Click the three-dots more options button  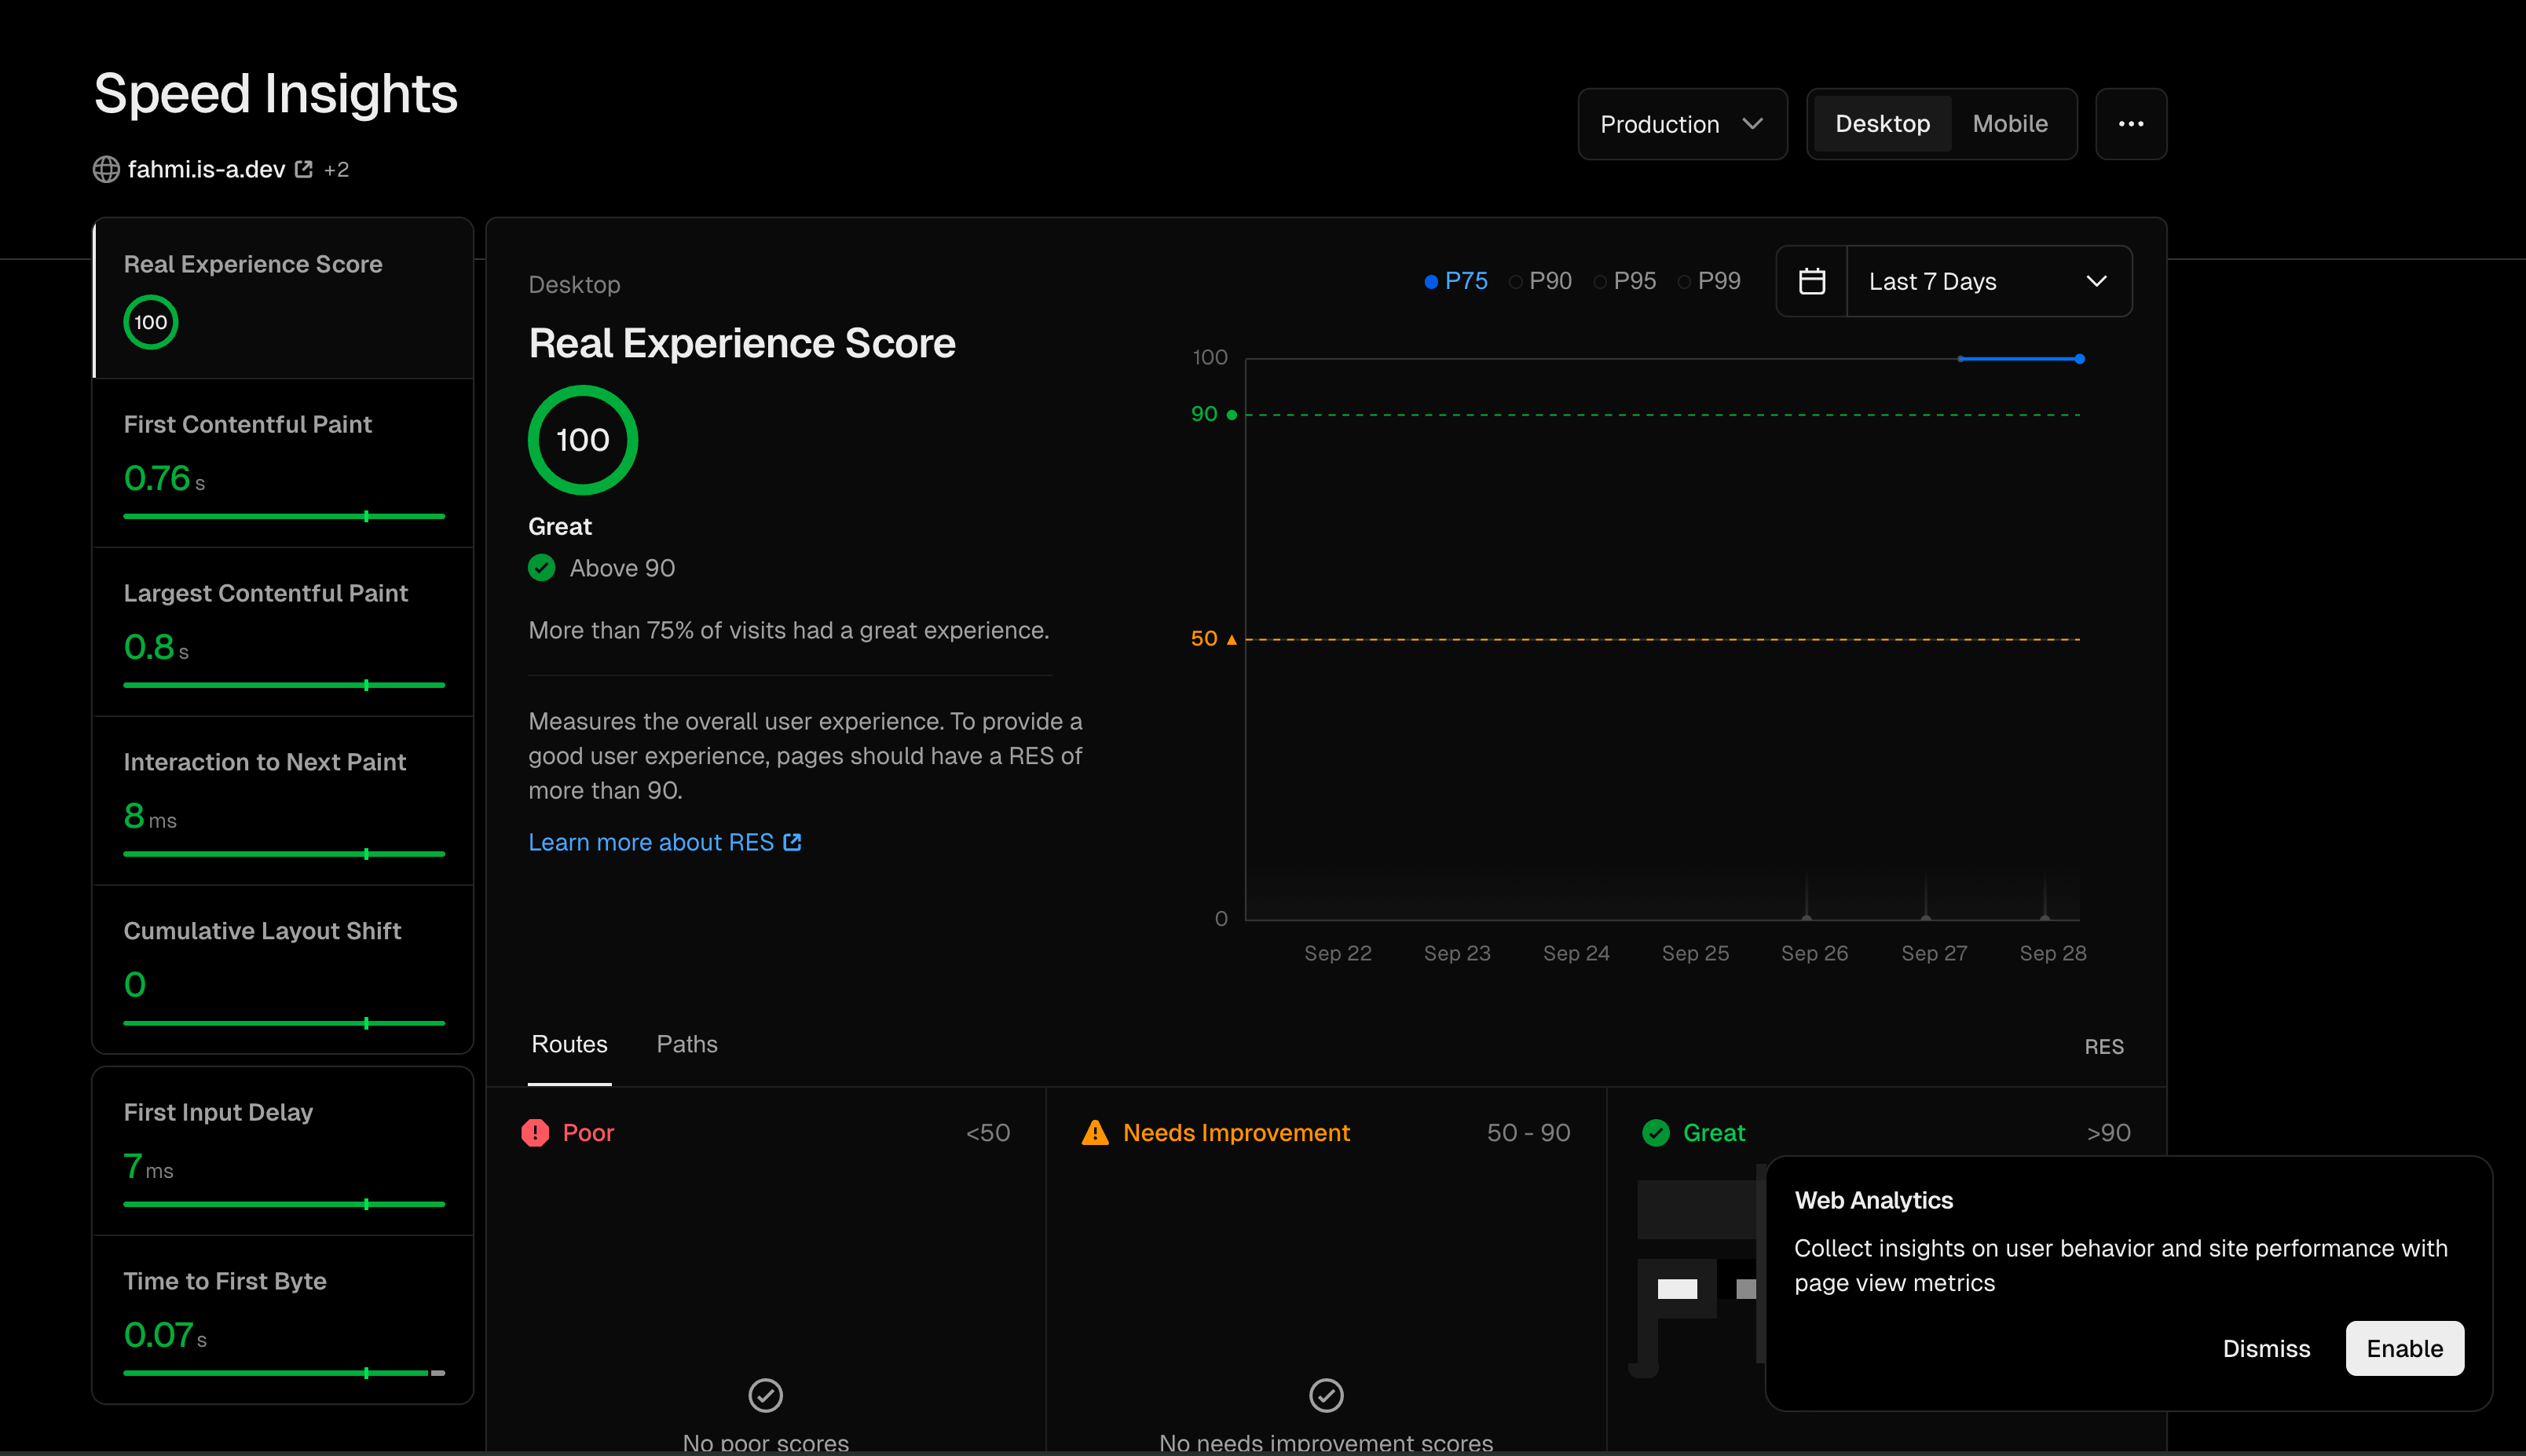coord(2130,124)
